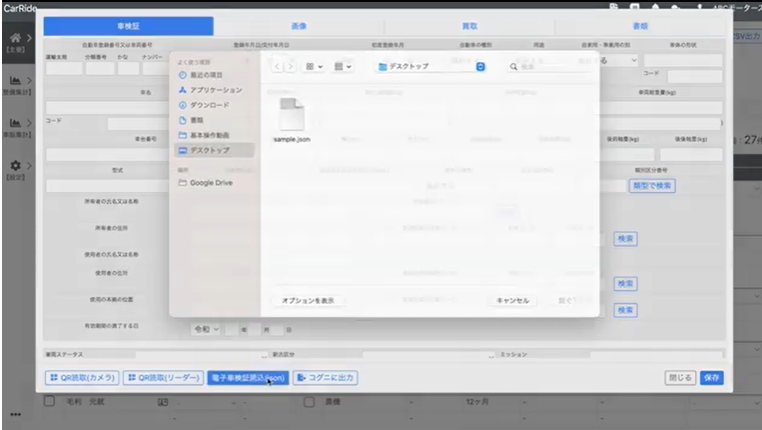Click the back arrow in file dialog

coord(277,66)
